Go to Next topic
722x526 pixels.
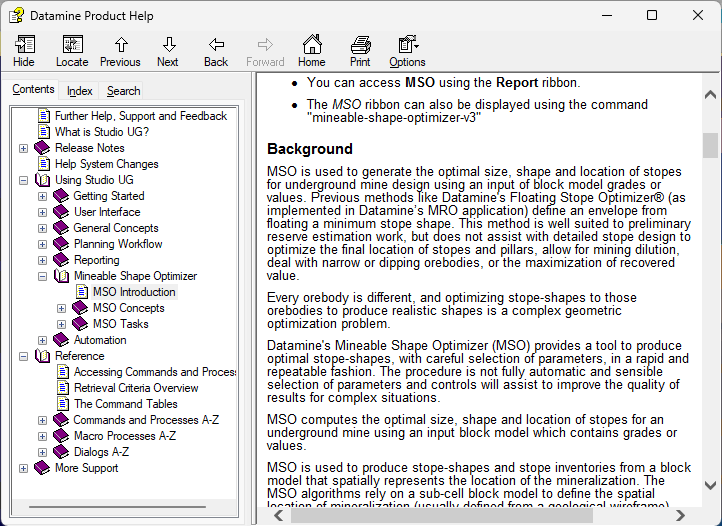[x=168, y=50]
